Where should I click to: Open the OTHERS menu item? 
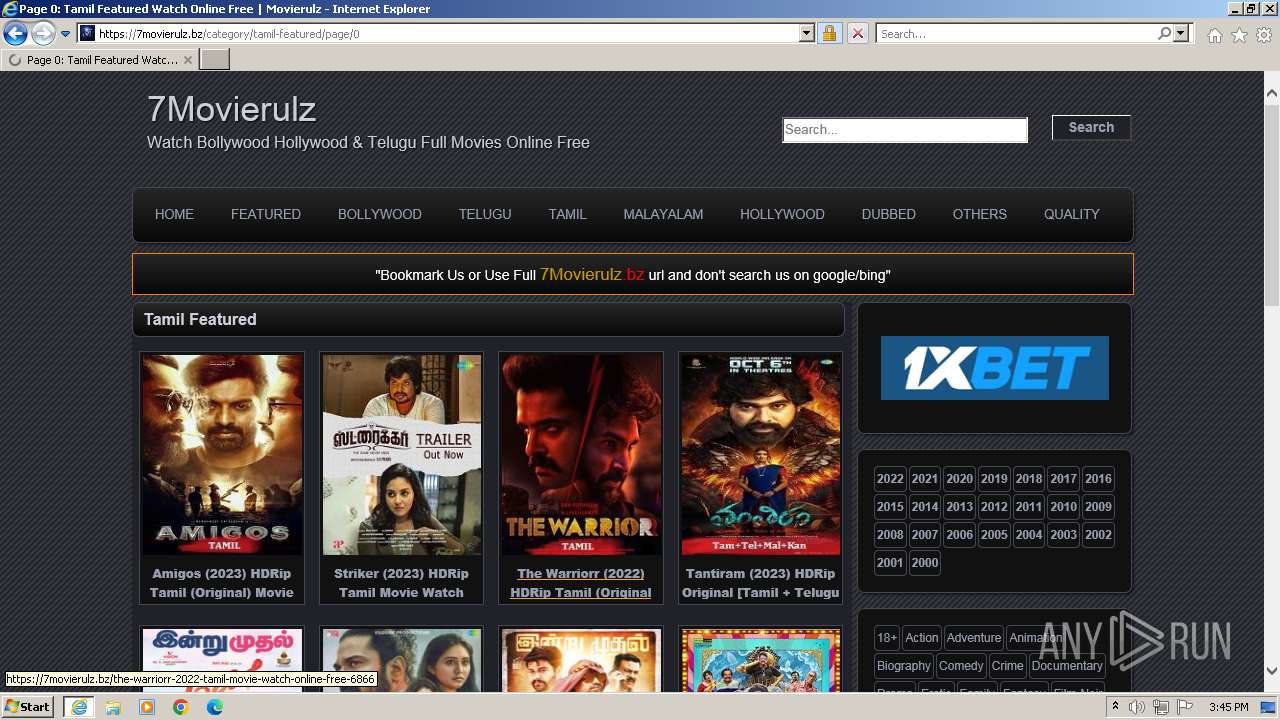(980, 214)
